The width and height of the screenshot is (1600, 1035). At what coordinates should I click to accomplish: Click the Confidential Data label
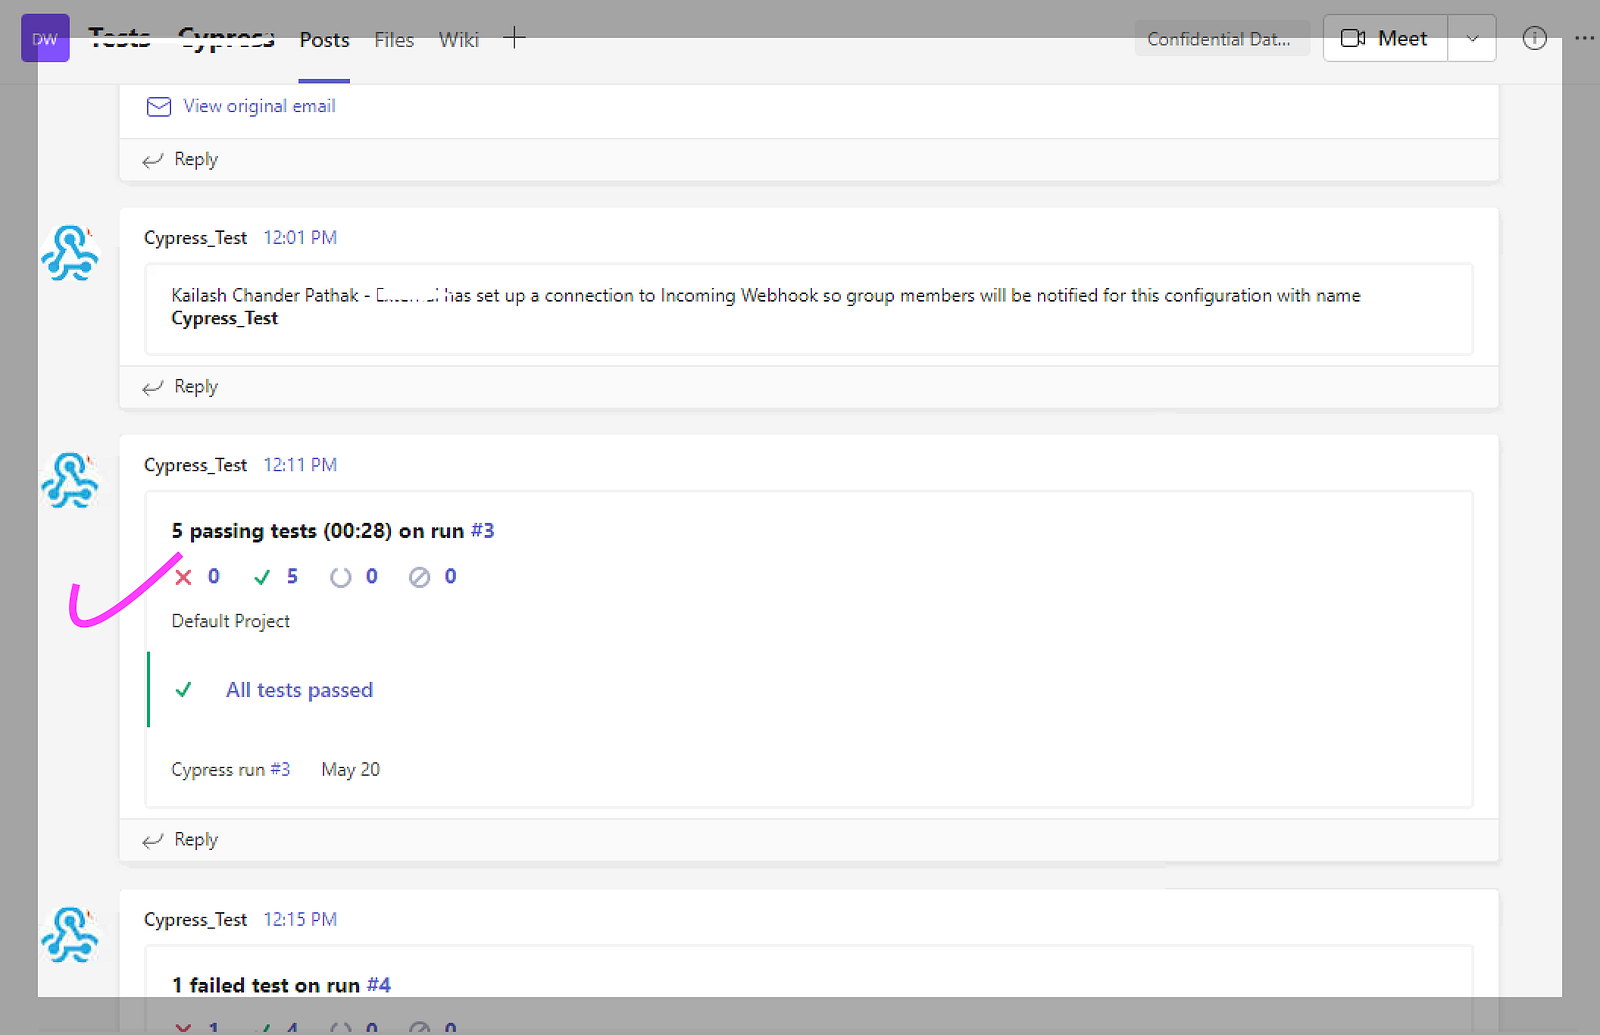click(x=1221, y=39)
